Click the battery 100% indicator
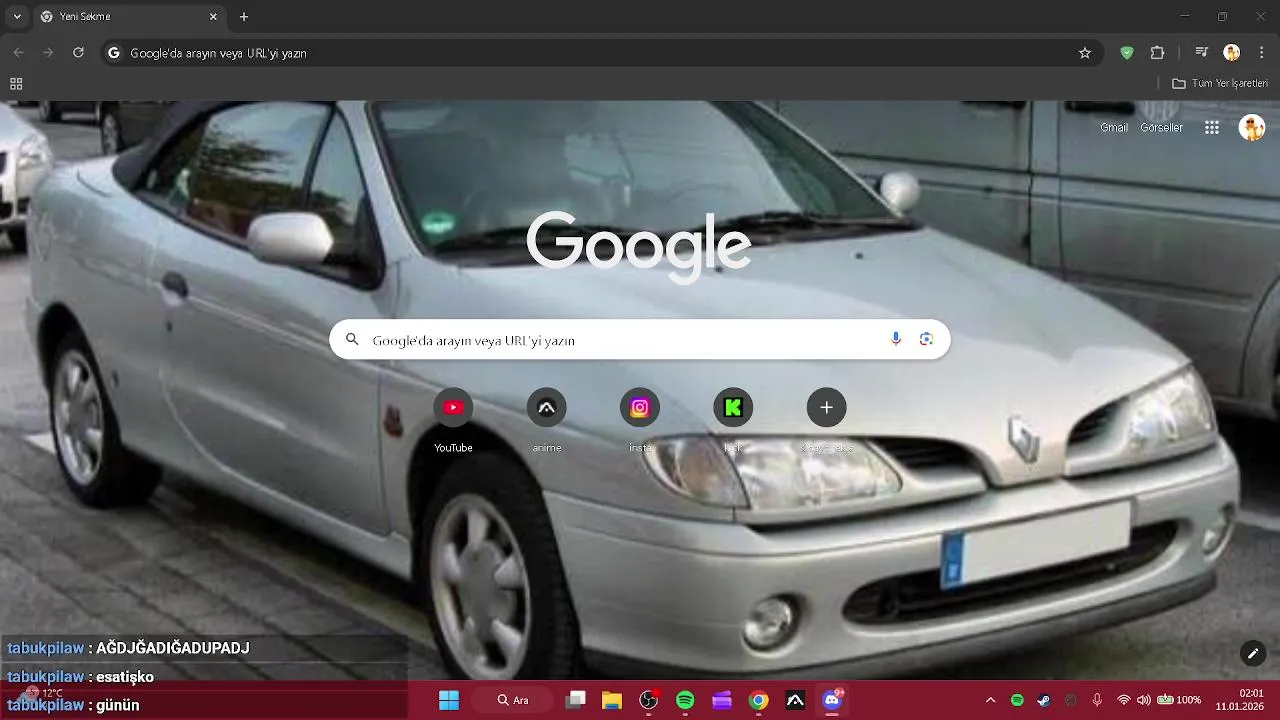Screen dimensions: 1280x720 pyautogui.click(x=1179, y=700)
